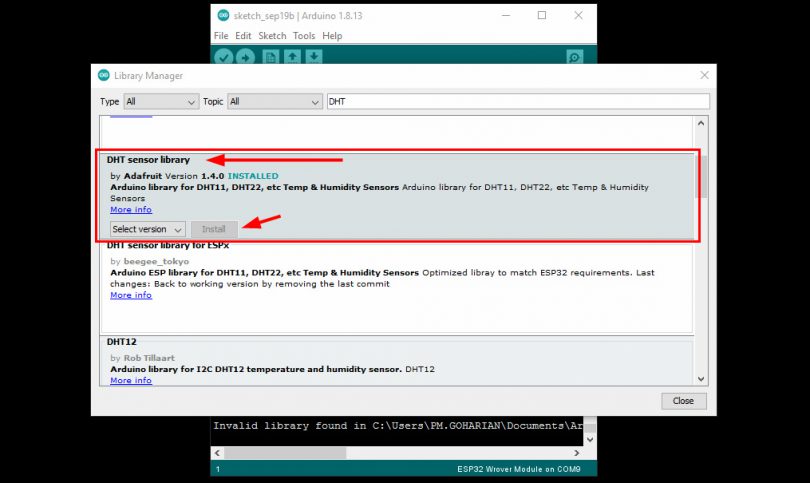
Task: Open the Serial Monitor magnifier icon
Action: [x=574, y=57]
